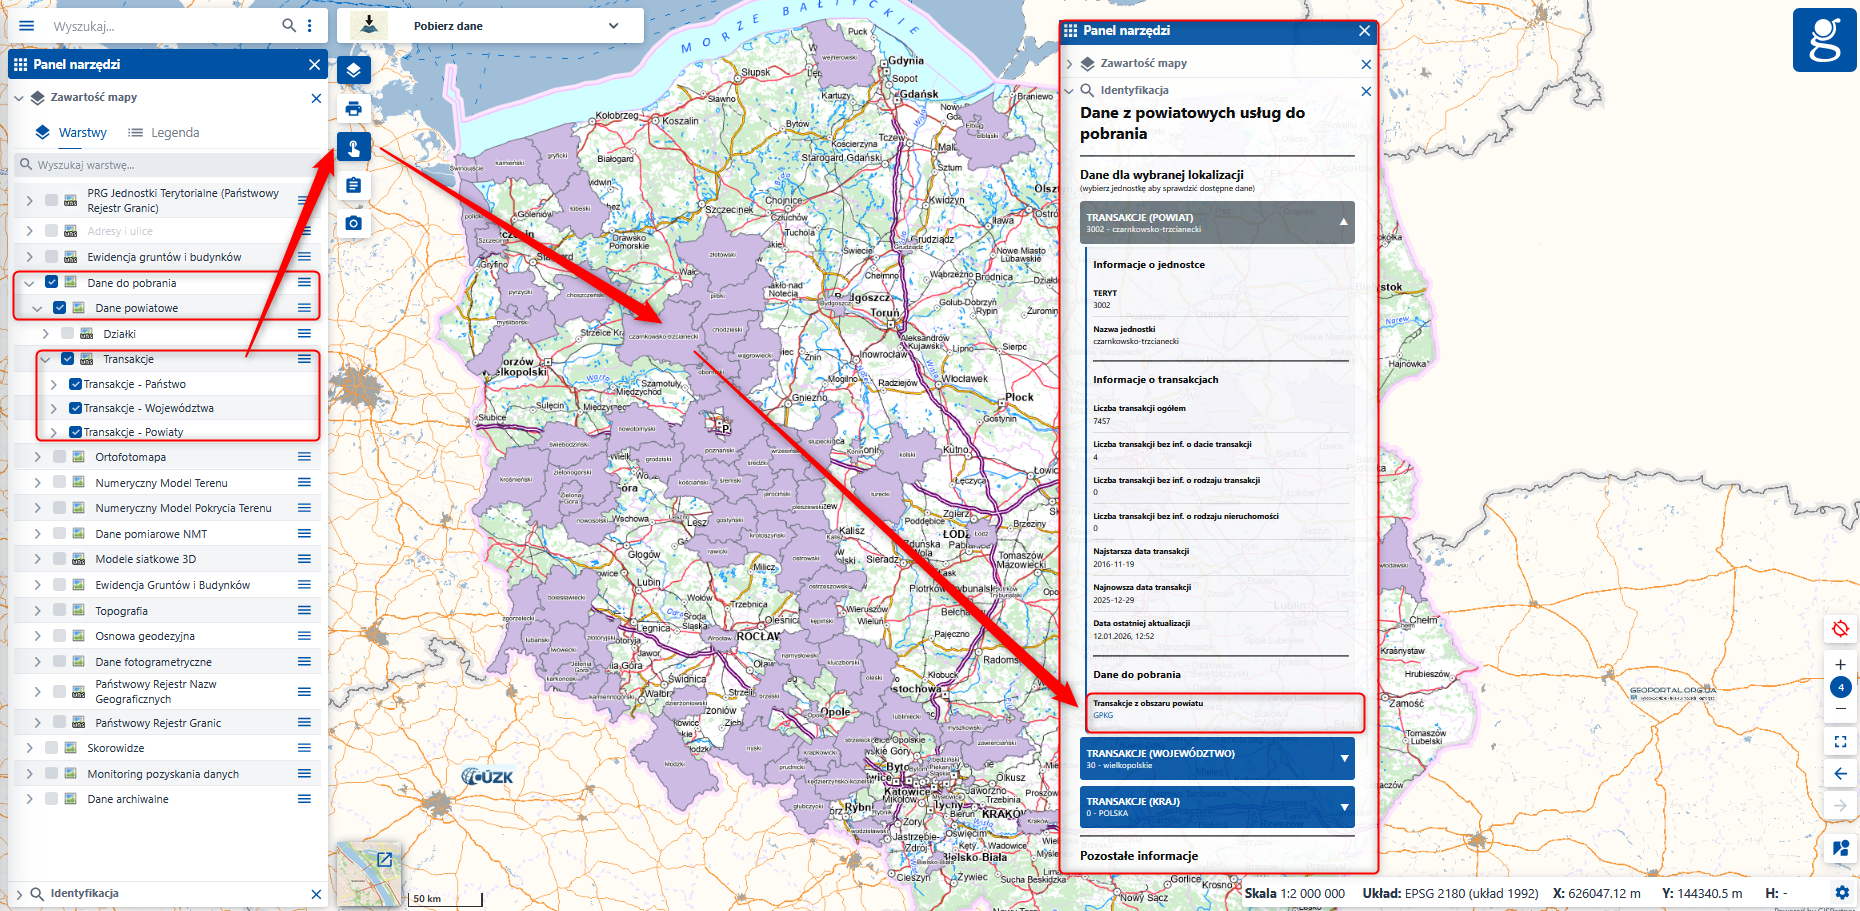Click the camera screenshot tool
The image size is (1860, 911).
354,222
